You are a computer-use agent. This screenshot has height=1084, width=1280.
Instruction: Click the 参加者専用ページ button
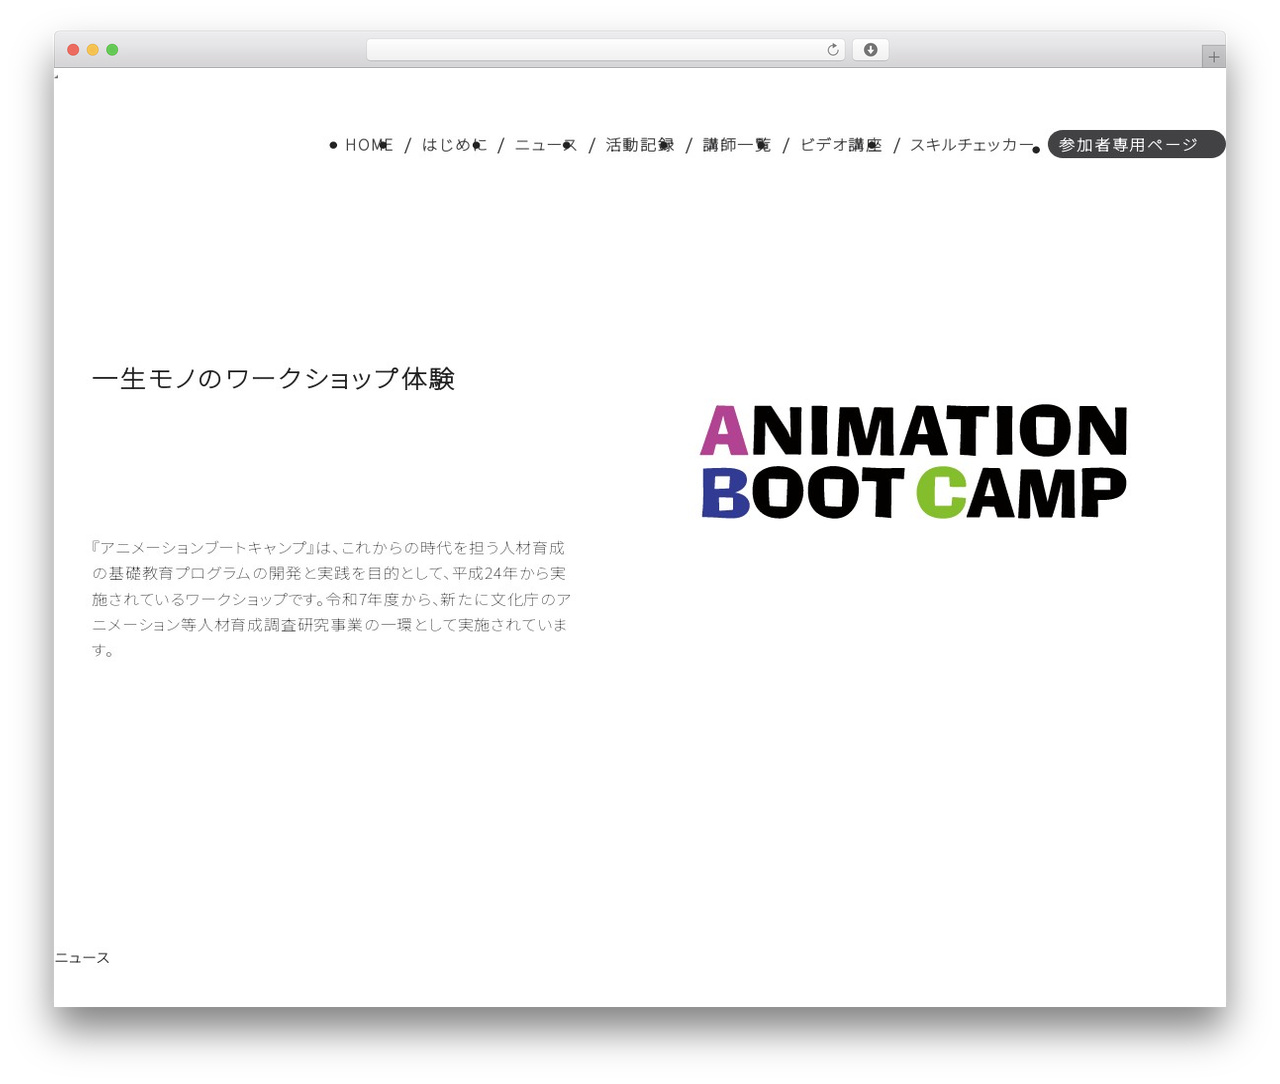pos(1136,144)
